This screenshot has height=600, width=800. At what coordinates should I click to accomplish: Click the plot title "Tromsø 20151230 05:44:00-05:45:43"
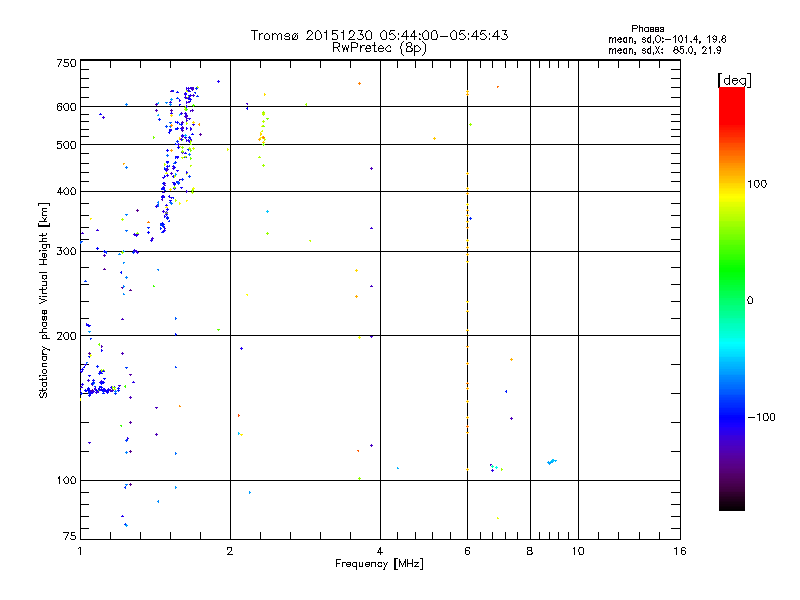pos(379,35)
